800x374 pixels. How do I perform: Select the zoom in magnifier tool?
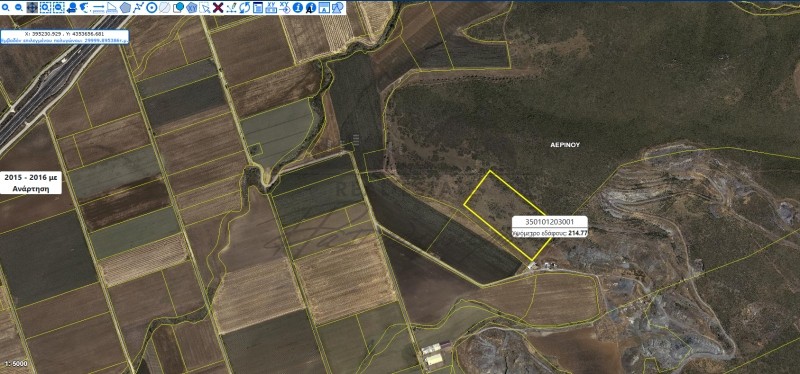click(5, 8)
